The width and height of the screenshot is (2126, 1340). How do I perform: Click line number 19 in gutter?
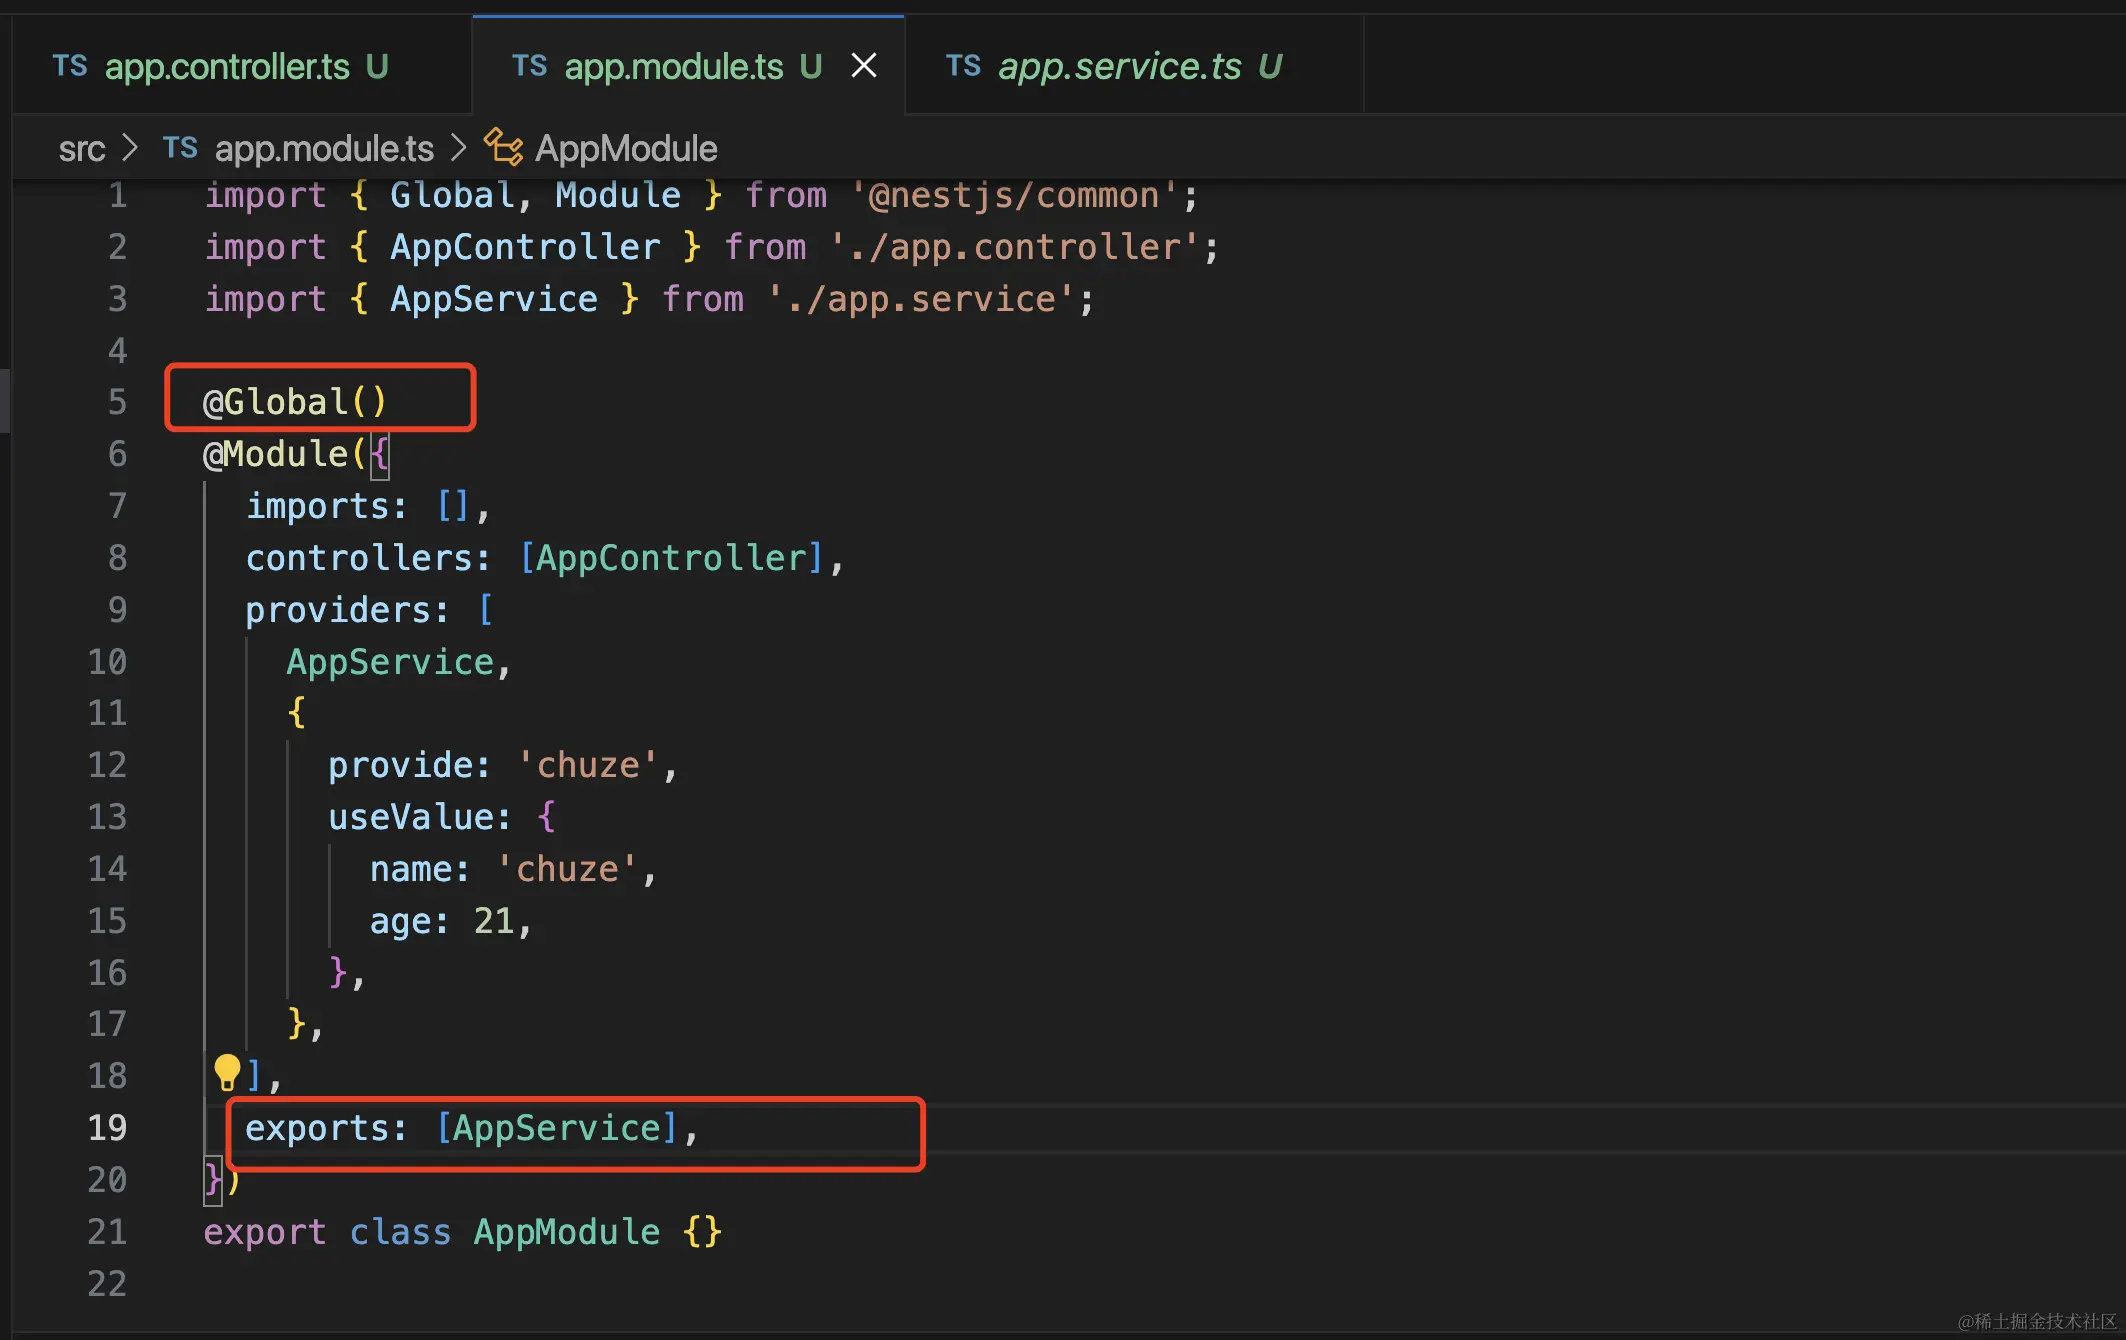click(107, 1128)
